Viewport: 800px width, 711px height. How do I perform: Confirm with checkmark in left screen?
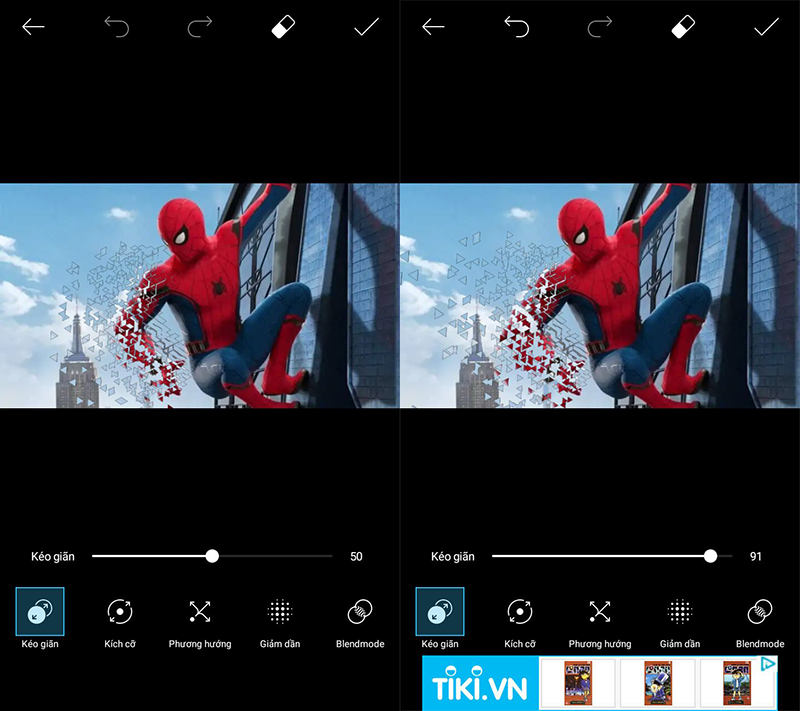tap(366, 27)
